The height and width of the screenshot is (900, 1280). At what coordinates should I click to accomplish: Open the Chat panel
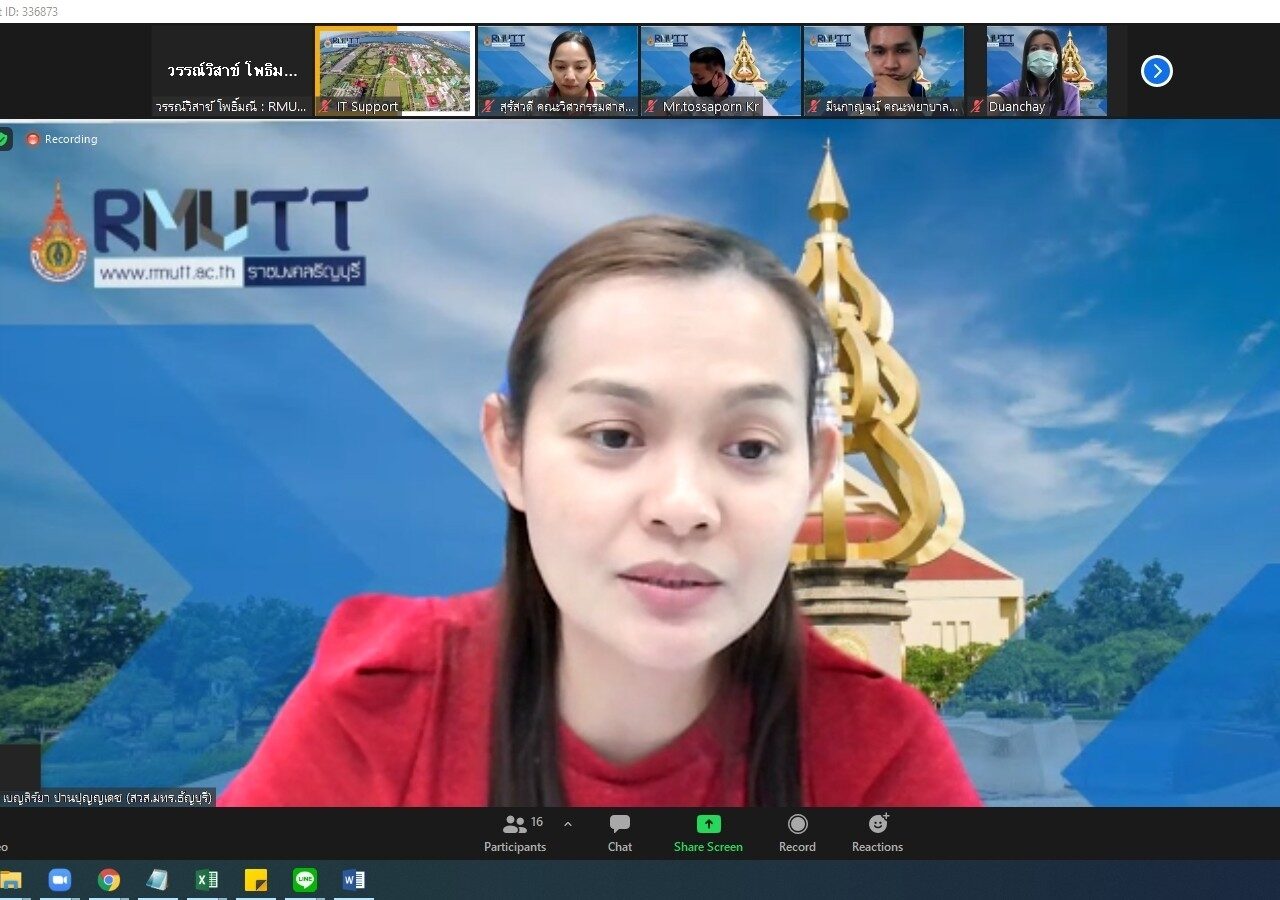point(620,833)
